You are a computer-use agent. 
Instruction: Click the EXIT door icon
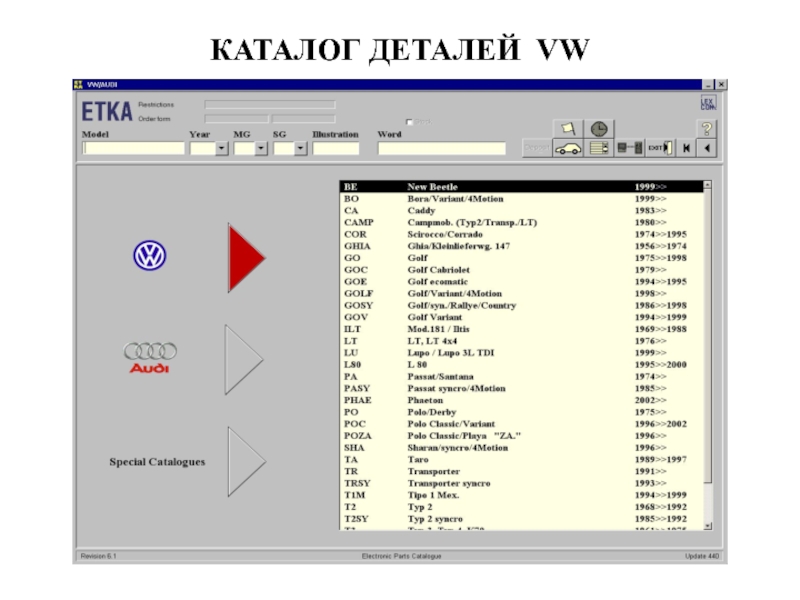[660, 148]
